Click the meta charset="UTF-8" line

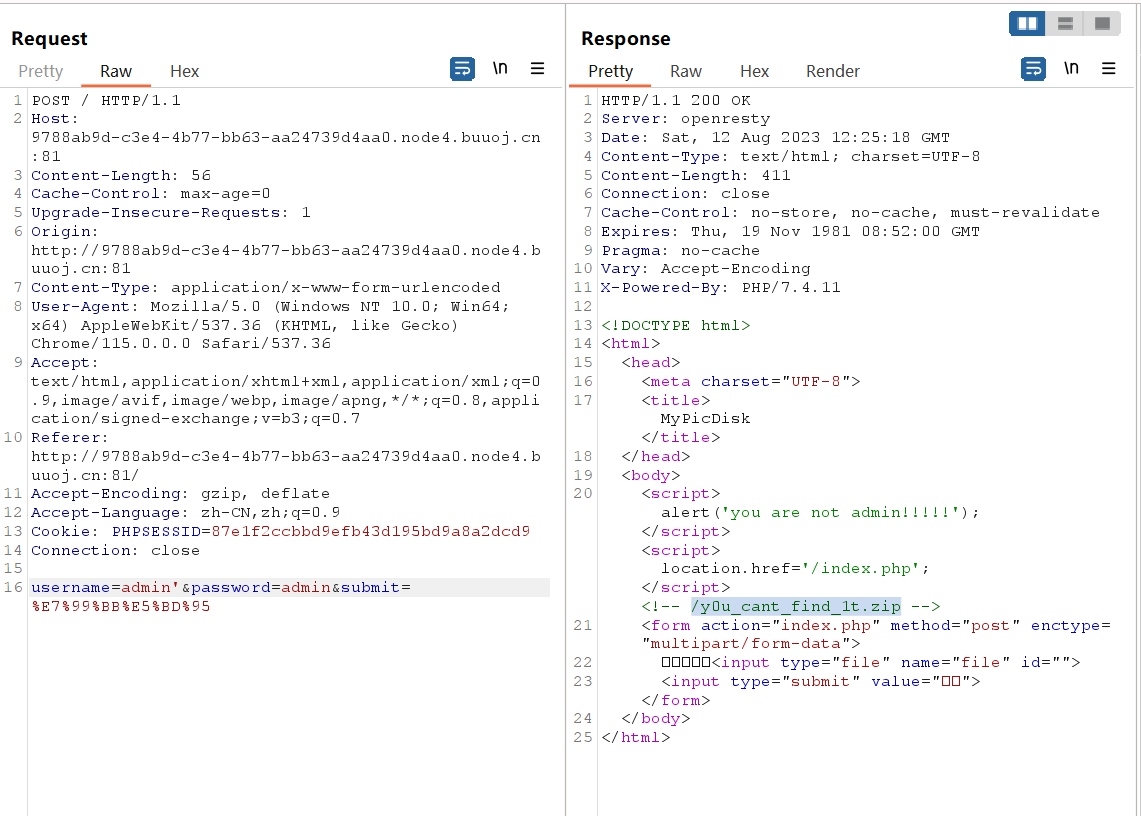click(751, 381)
